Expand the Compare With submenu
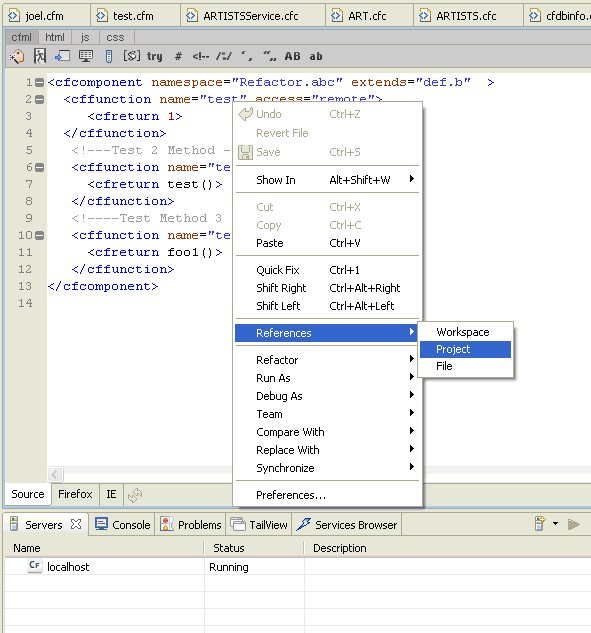The width and height of the screenshot is (591, 633). pyautogui.click(x=327, y=432)
